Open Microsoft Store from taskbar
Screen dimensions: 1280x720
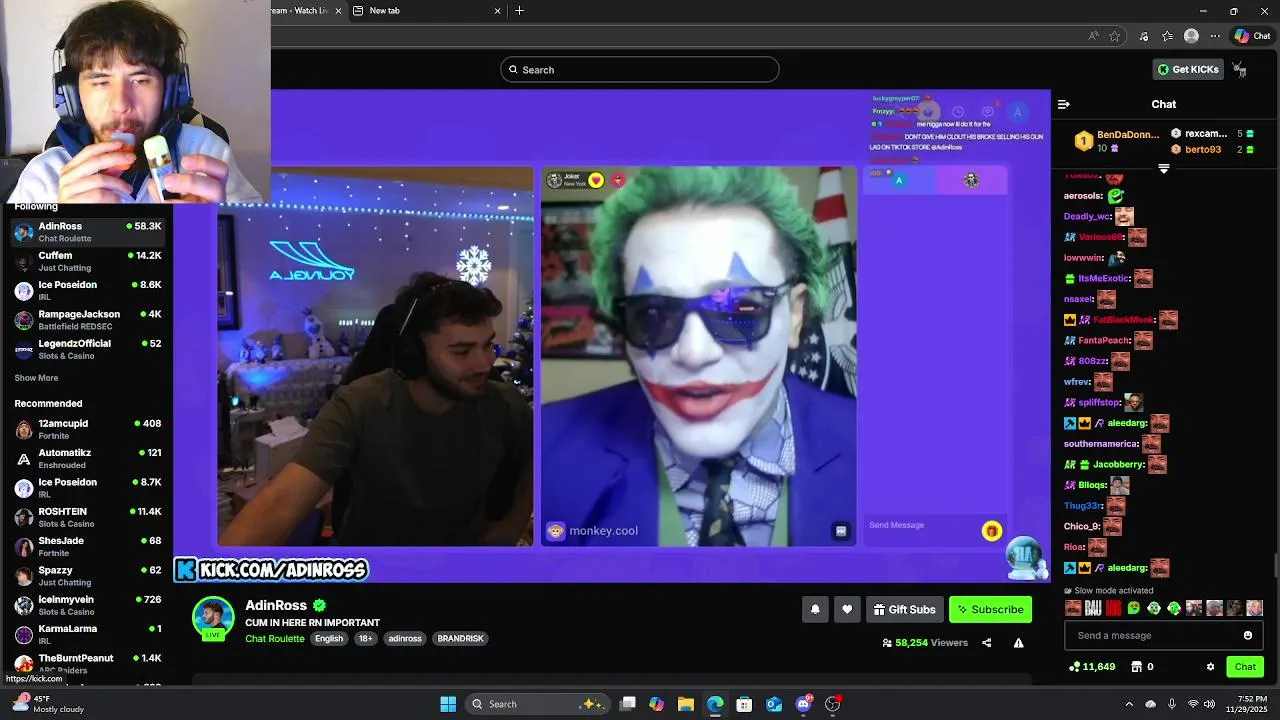tap(744, 704)
